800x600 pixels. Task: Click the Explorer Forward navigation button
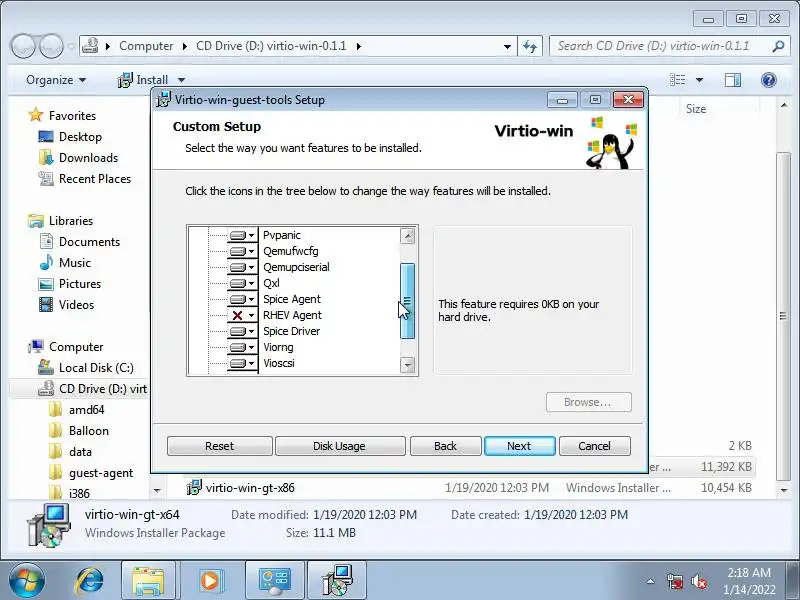pyautogui.click(x=52, y=46)
